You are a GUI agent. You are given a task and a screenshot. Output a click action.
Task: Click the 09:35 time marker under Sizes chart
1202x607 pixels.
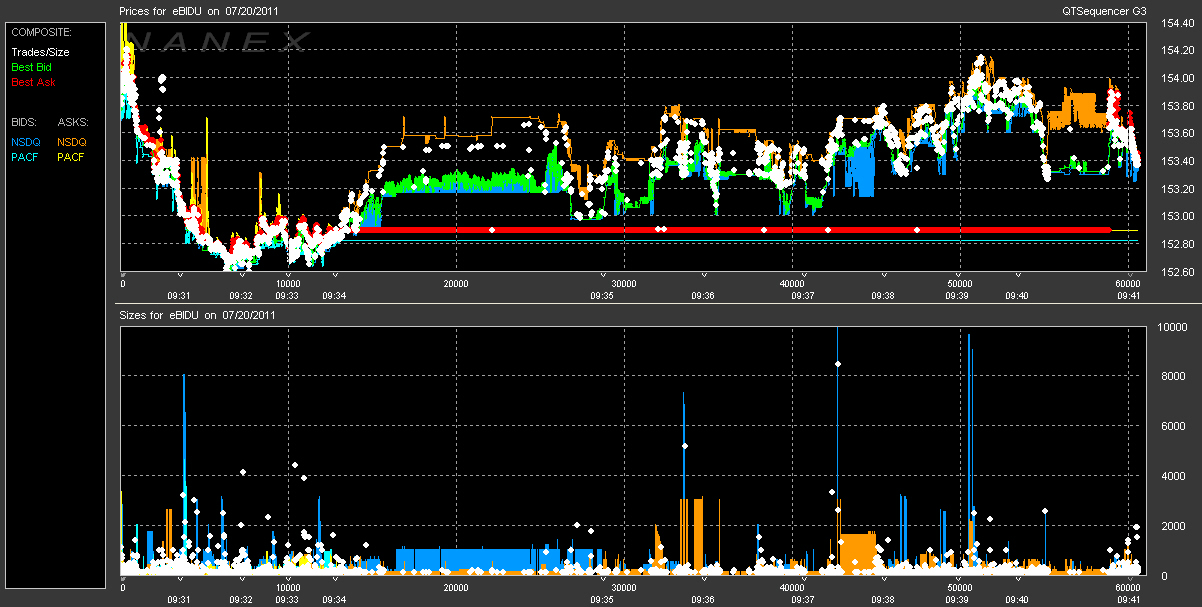[x=603, y=600]
